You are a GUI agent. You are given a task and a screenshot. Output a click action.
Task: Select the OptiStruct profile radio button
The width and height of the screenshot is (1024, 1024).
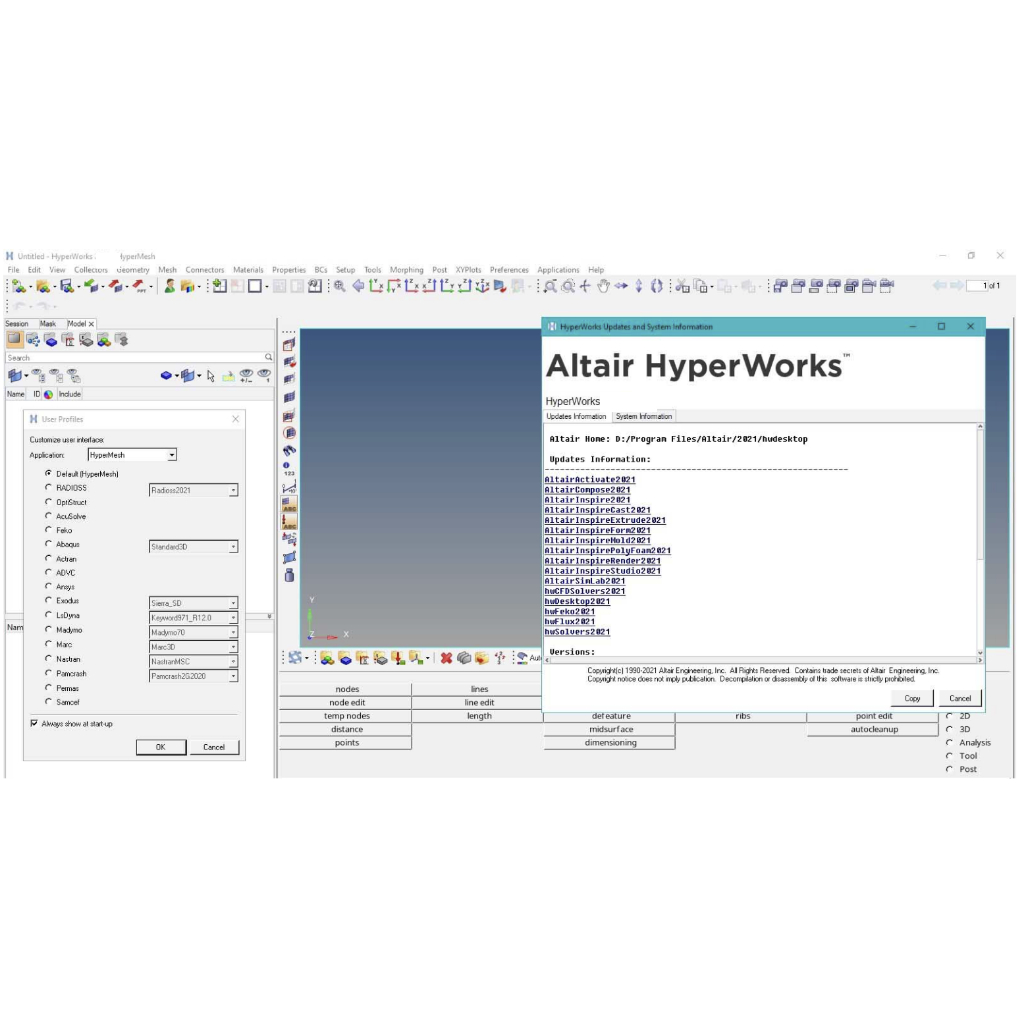[48, 502]
